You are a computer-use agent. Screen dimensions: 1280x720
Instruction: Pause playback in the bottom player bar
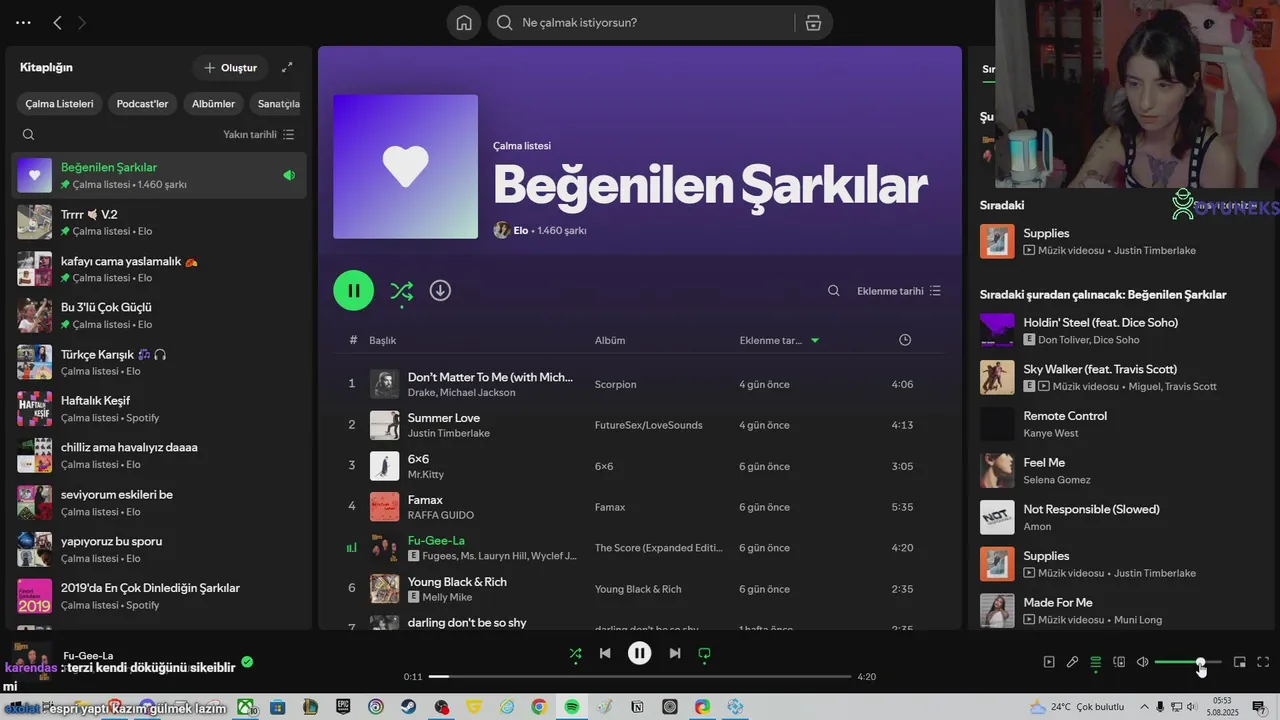point(639,653)
